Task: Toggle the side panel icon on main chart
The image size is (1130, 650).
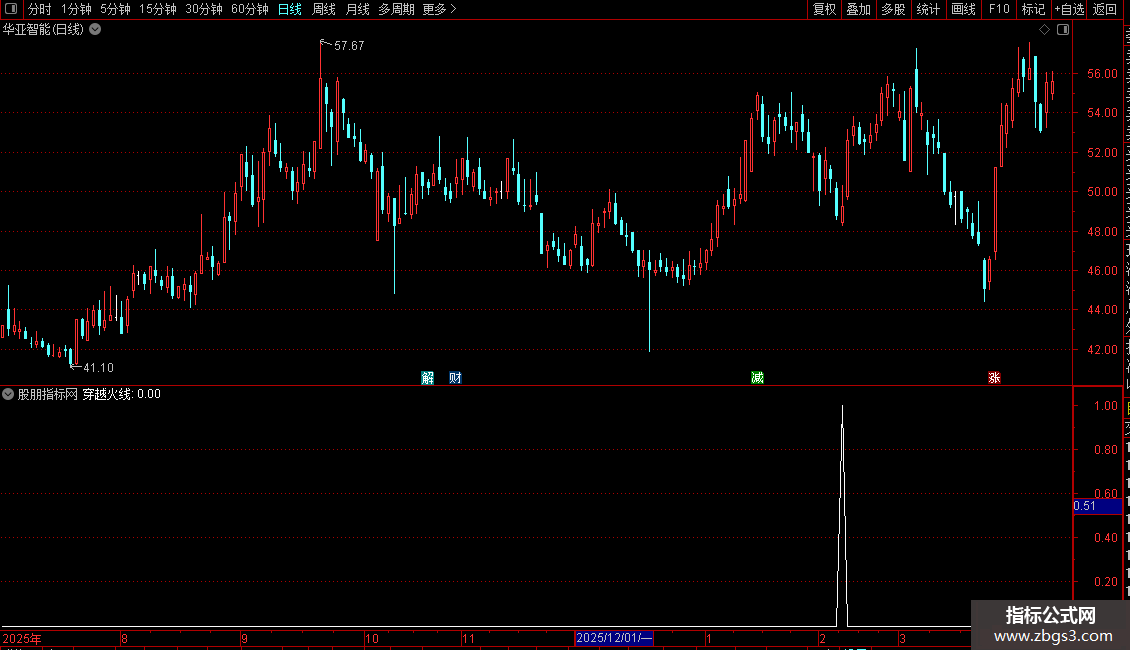Action: [x=1063, y=30]
